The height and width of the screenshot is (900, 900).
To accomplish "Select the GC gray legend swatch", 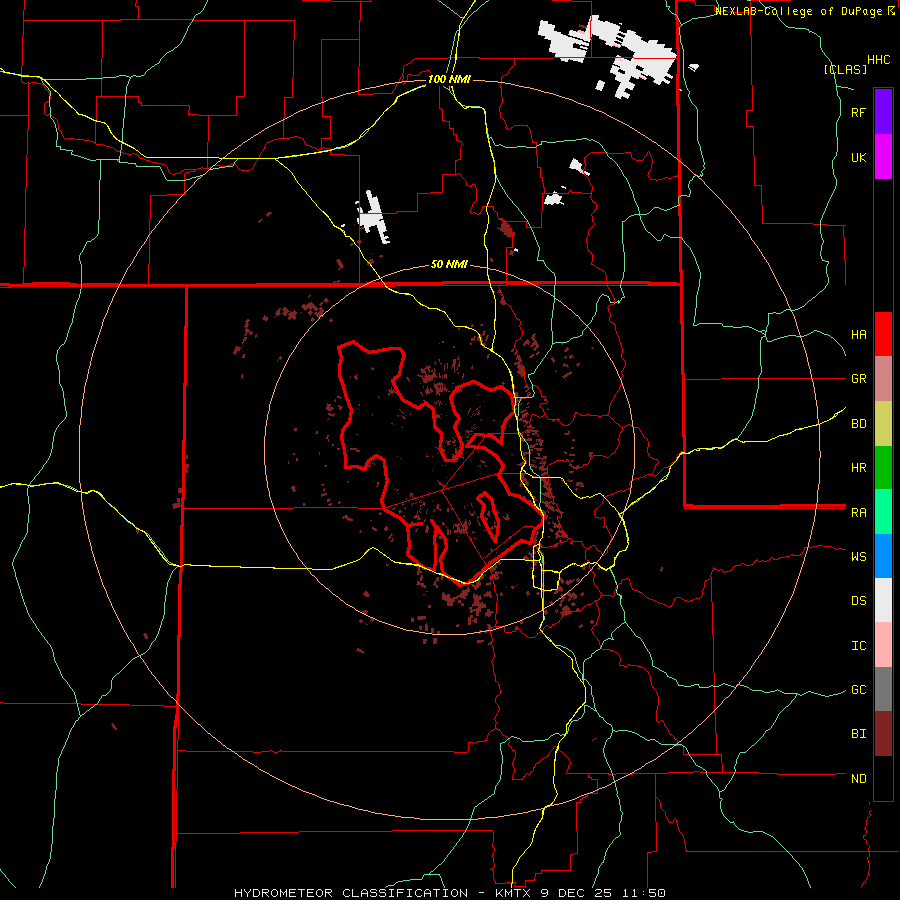I will [883, 689].
